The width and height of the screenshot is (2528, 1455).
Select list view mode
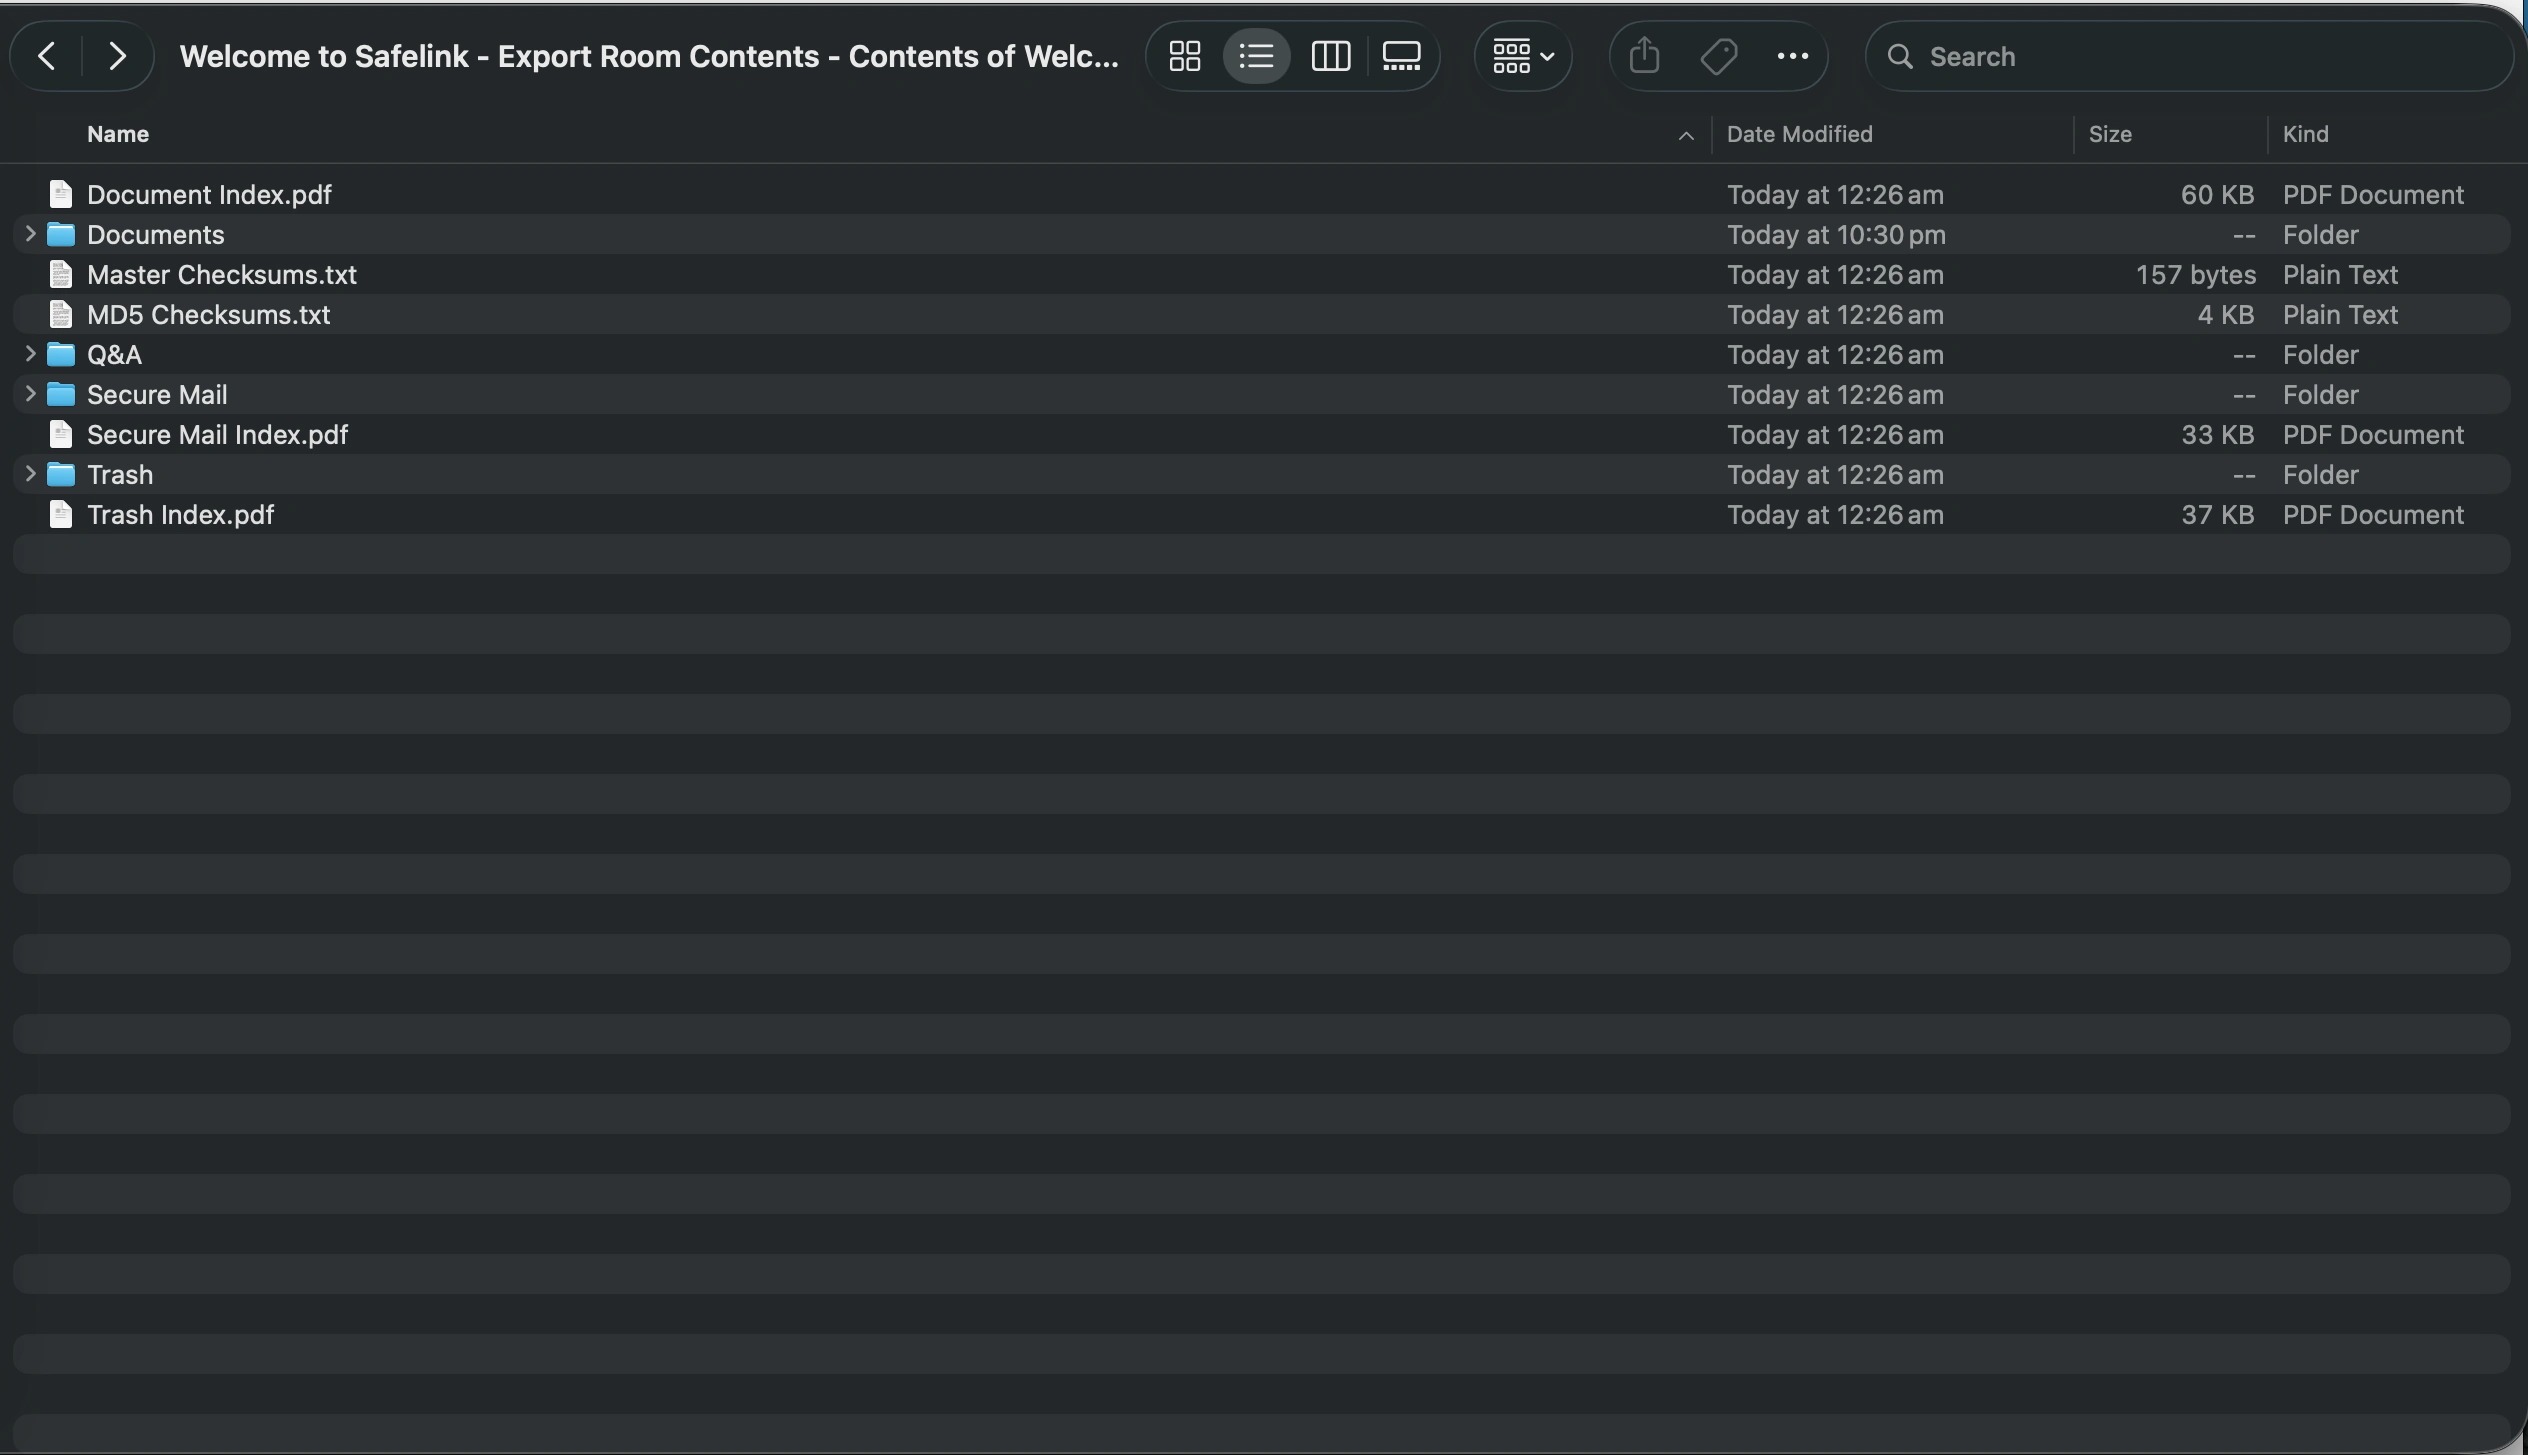(x=1256, y=56)
